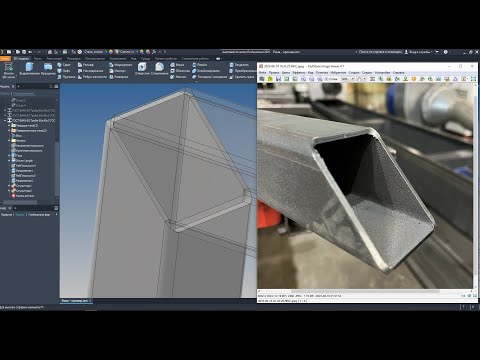
Task: Expand the Твердые тела folder node
Action: pos(9,126)
